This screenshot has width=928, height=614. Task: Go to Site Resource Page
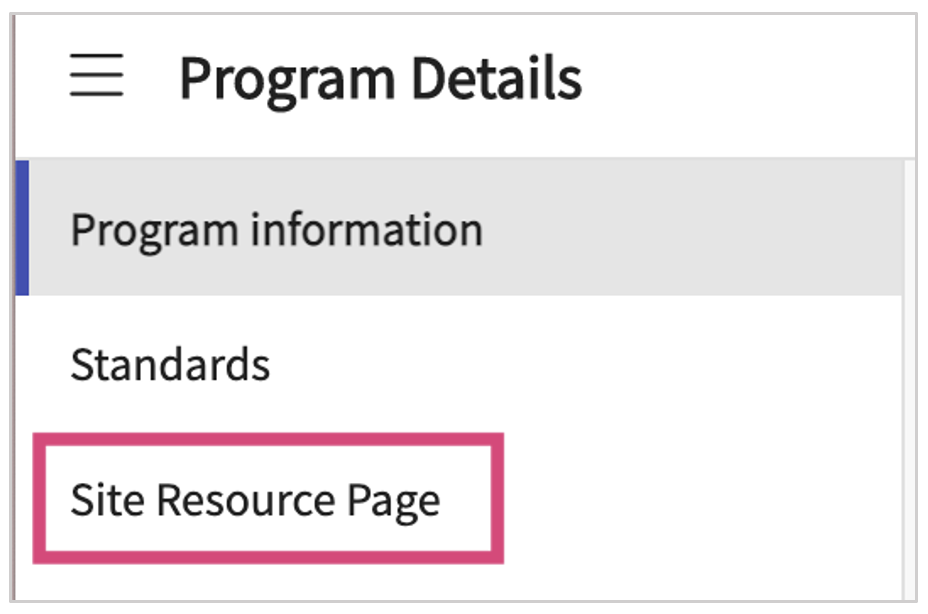coord(255,500)
